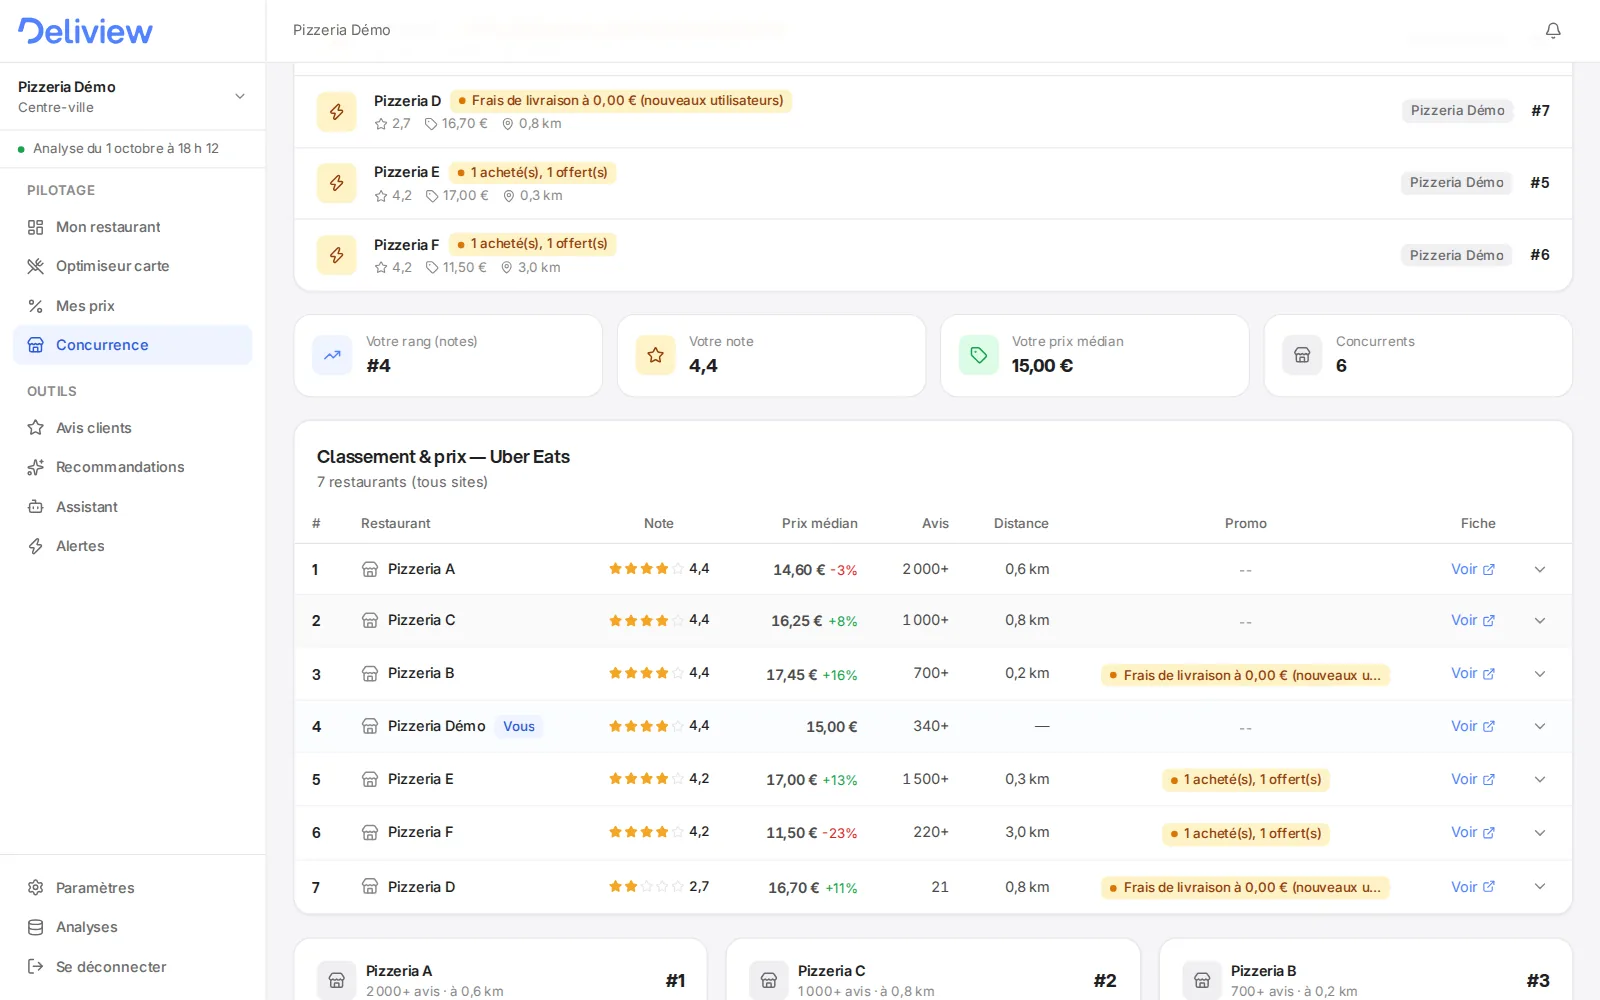Screen dimensions: 1600x1000
Task: Click the store icon on the Pizzeria B card
Action: tap(1202, 981)
